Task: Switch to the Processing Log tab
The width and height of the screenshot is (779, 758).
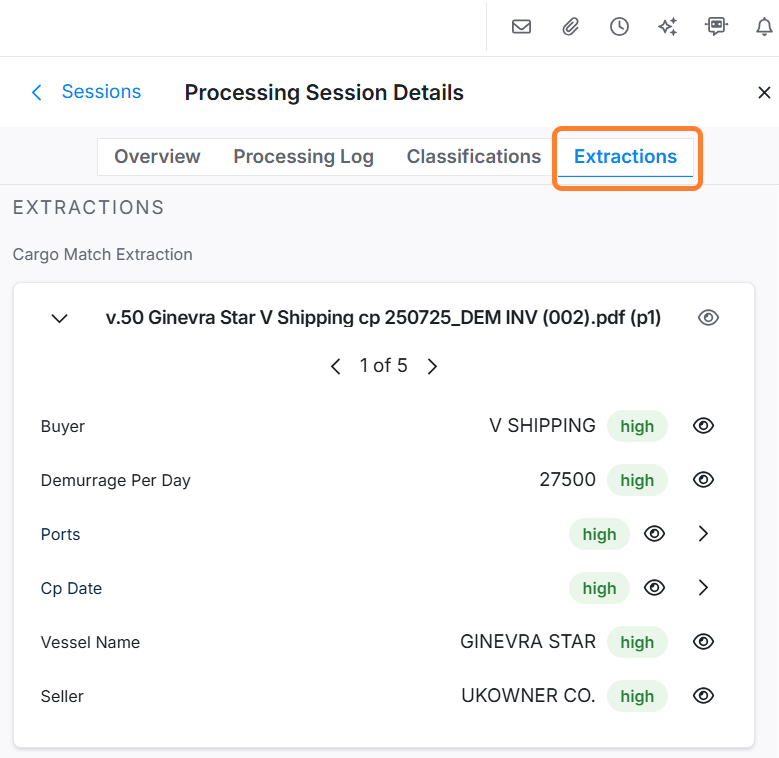Action: point(303,157)
